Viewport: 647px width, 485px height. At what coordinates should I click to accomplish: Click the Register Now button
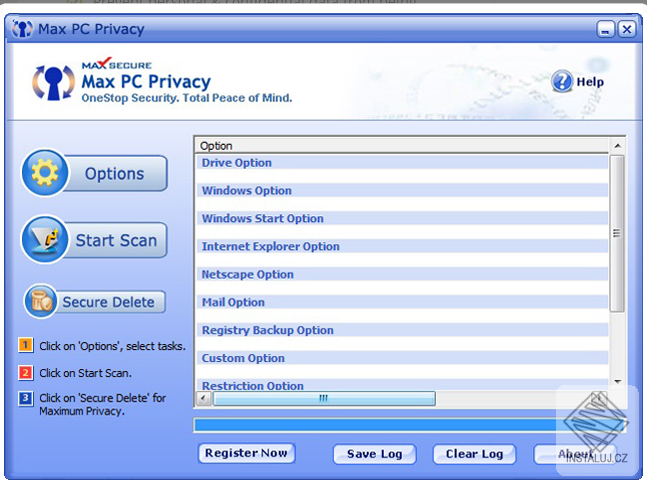246,453
